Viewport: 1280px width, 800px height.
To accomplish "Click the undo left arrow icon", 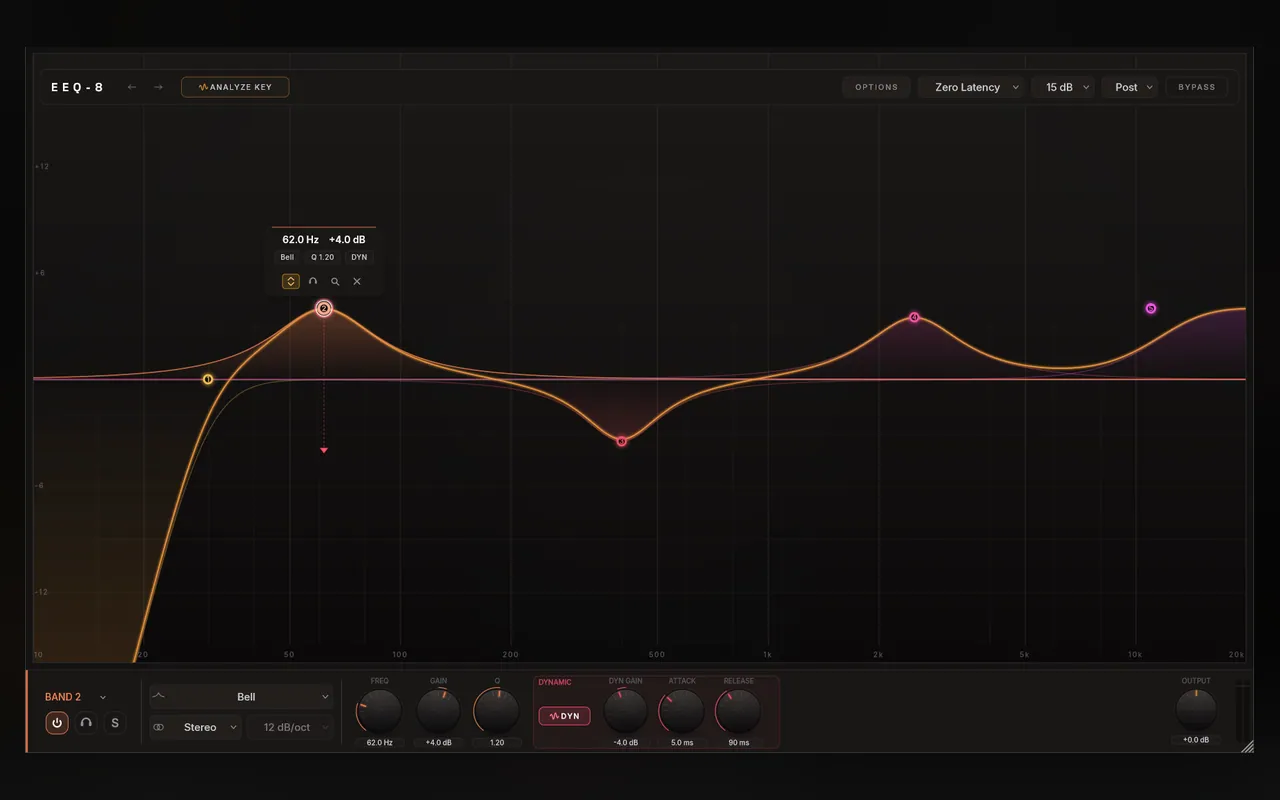I will click(132, 87).
